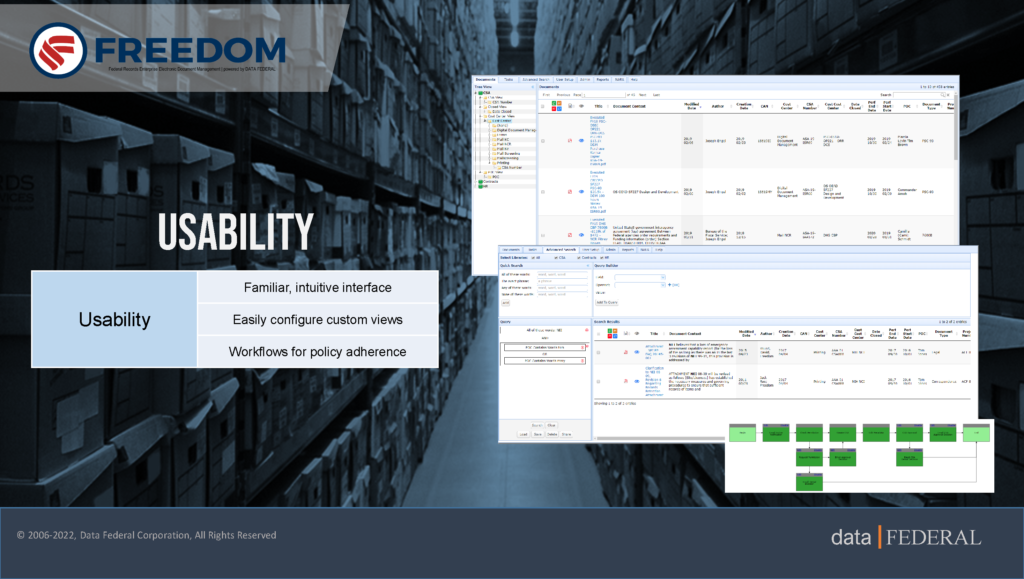1024x579 pixels.
Task: Open PDF icon of third document row in Documents window
Action: 569,234
